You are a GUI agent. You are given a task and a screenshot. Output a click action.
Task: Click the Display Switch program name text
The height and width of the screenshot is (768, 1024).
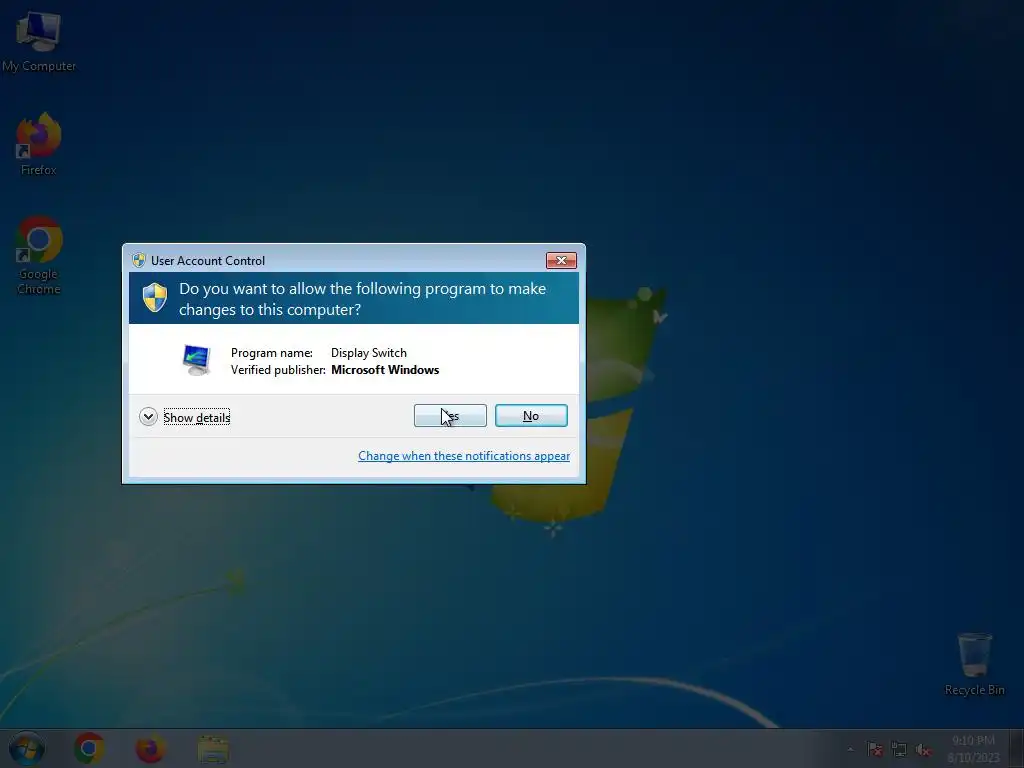click(x=368, y=353)
